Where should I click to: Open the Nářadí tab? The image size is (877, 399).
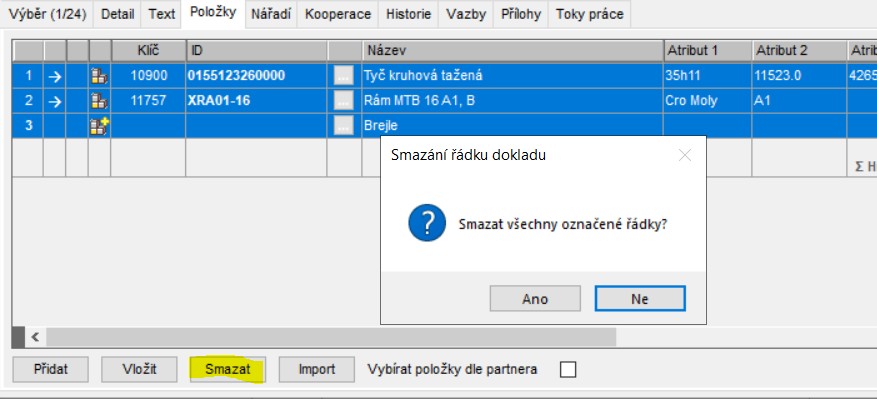(271, 14)
